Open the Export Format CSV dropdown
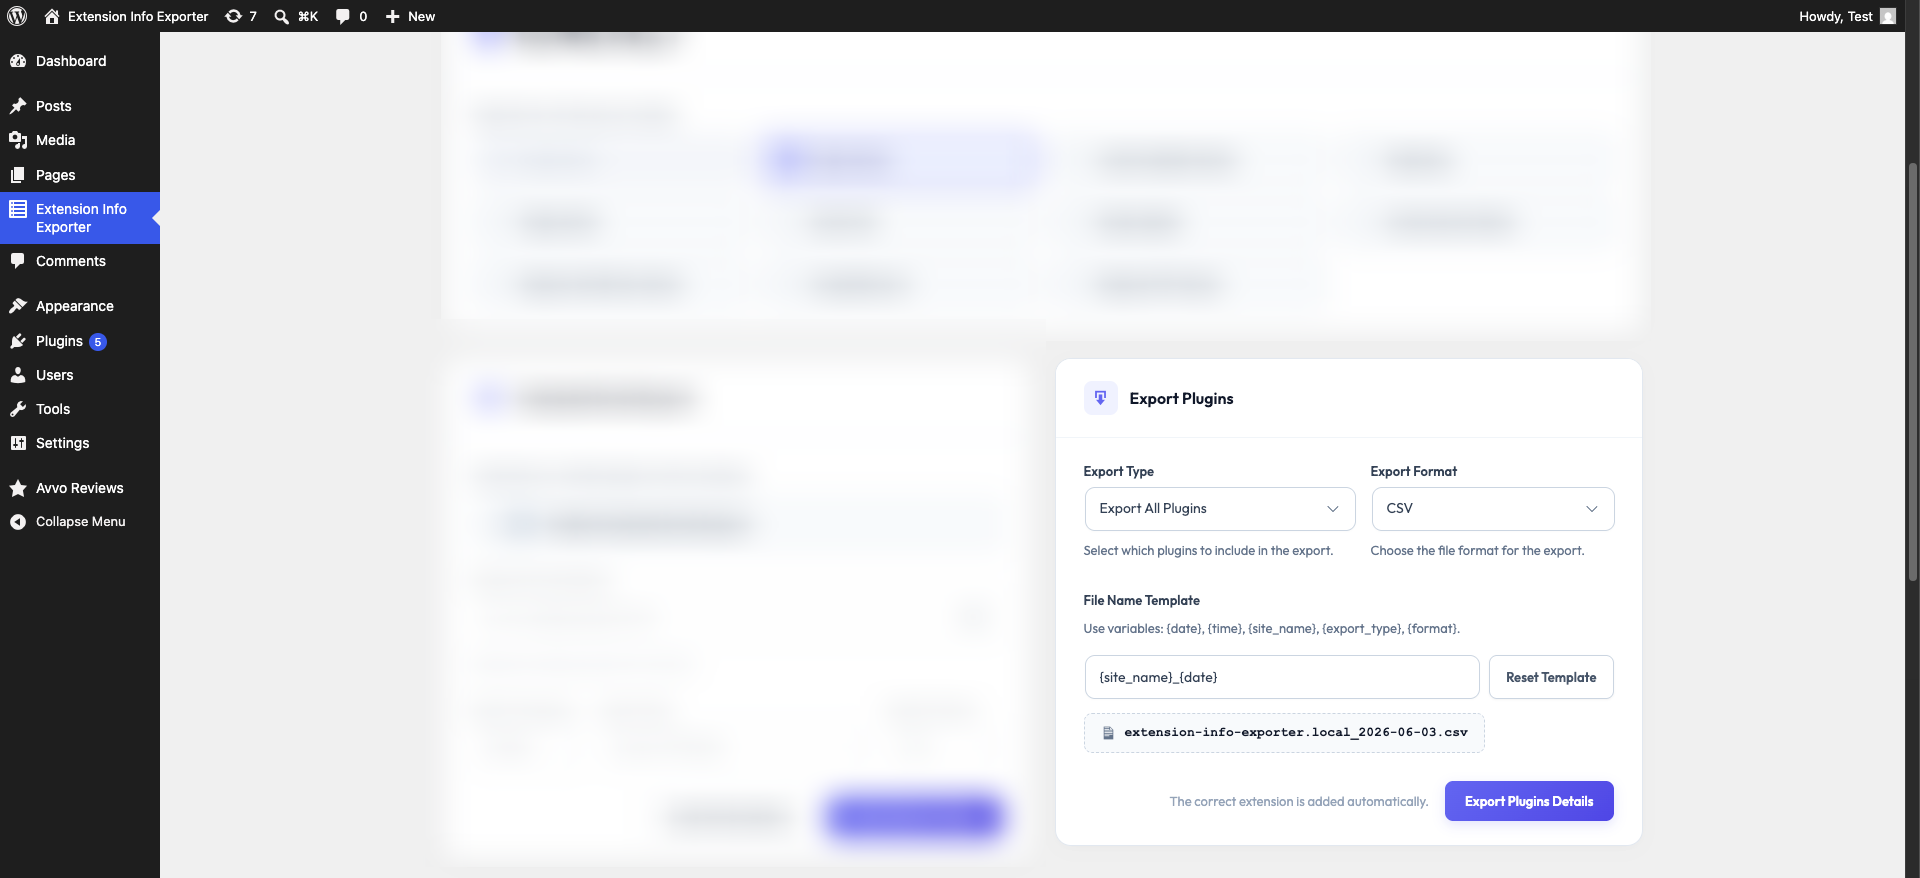This screenshot has height=878, width=1920. pyautogui.click(x=1492, y=509)
